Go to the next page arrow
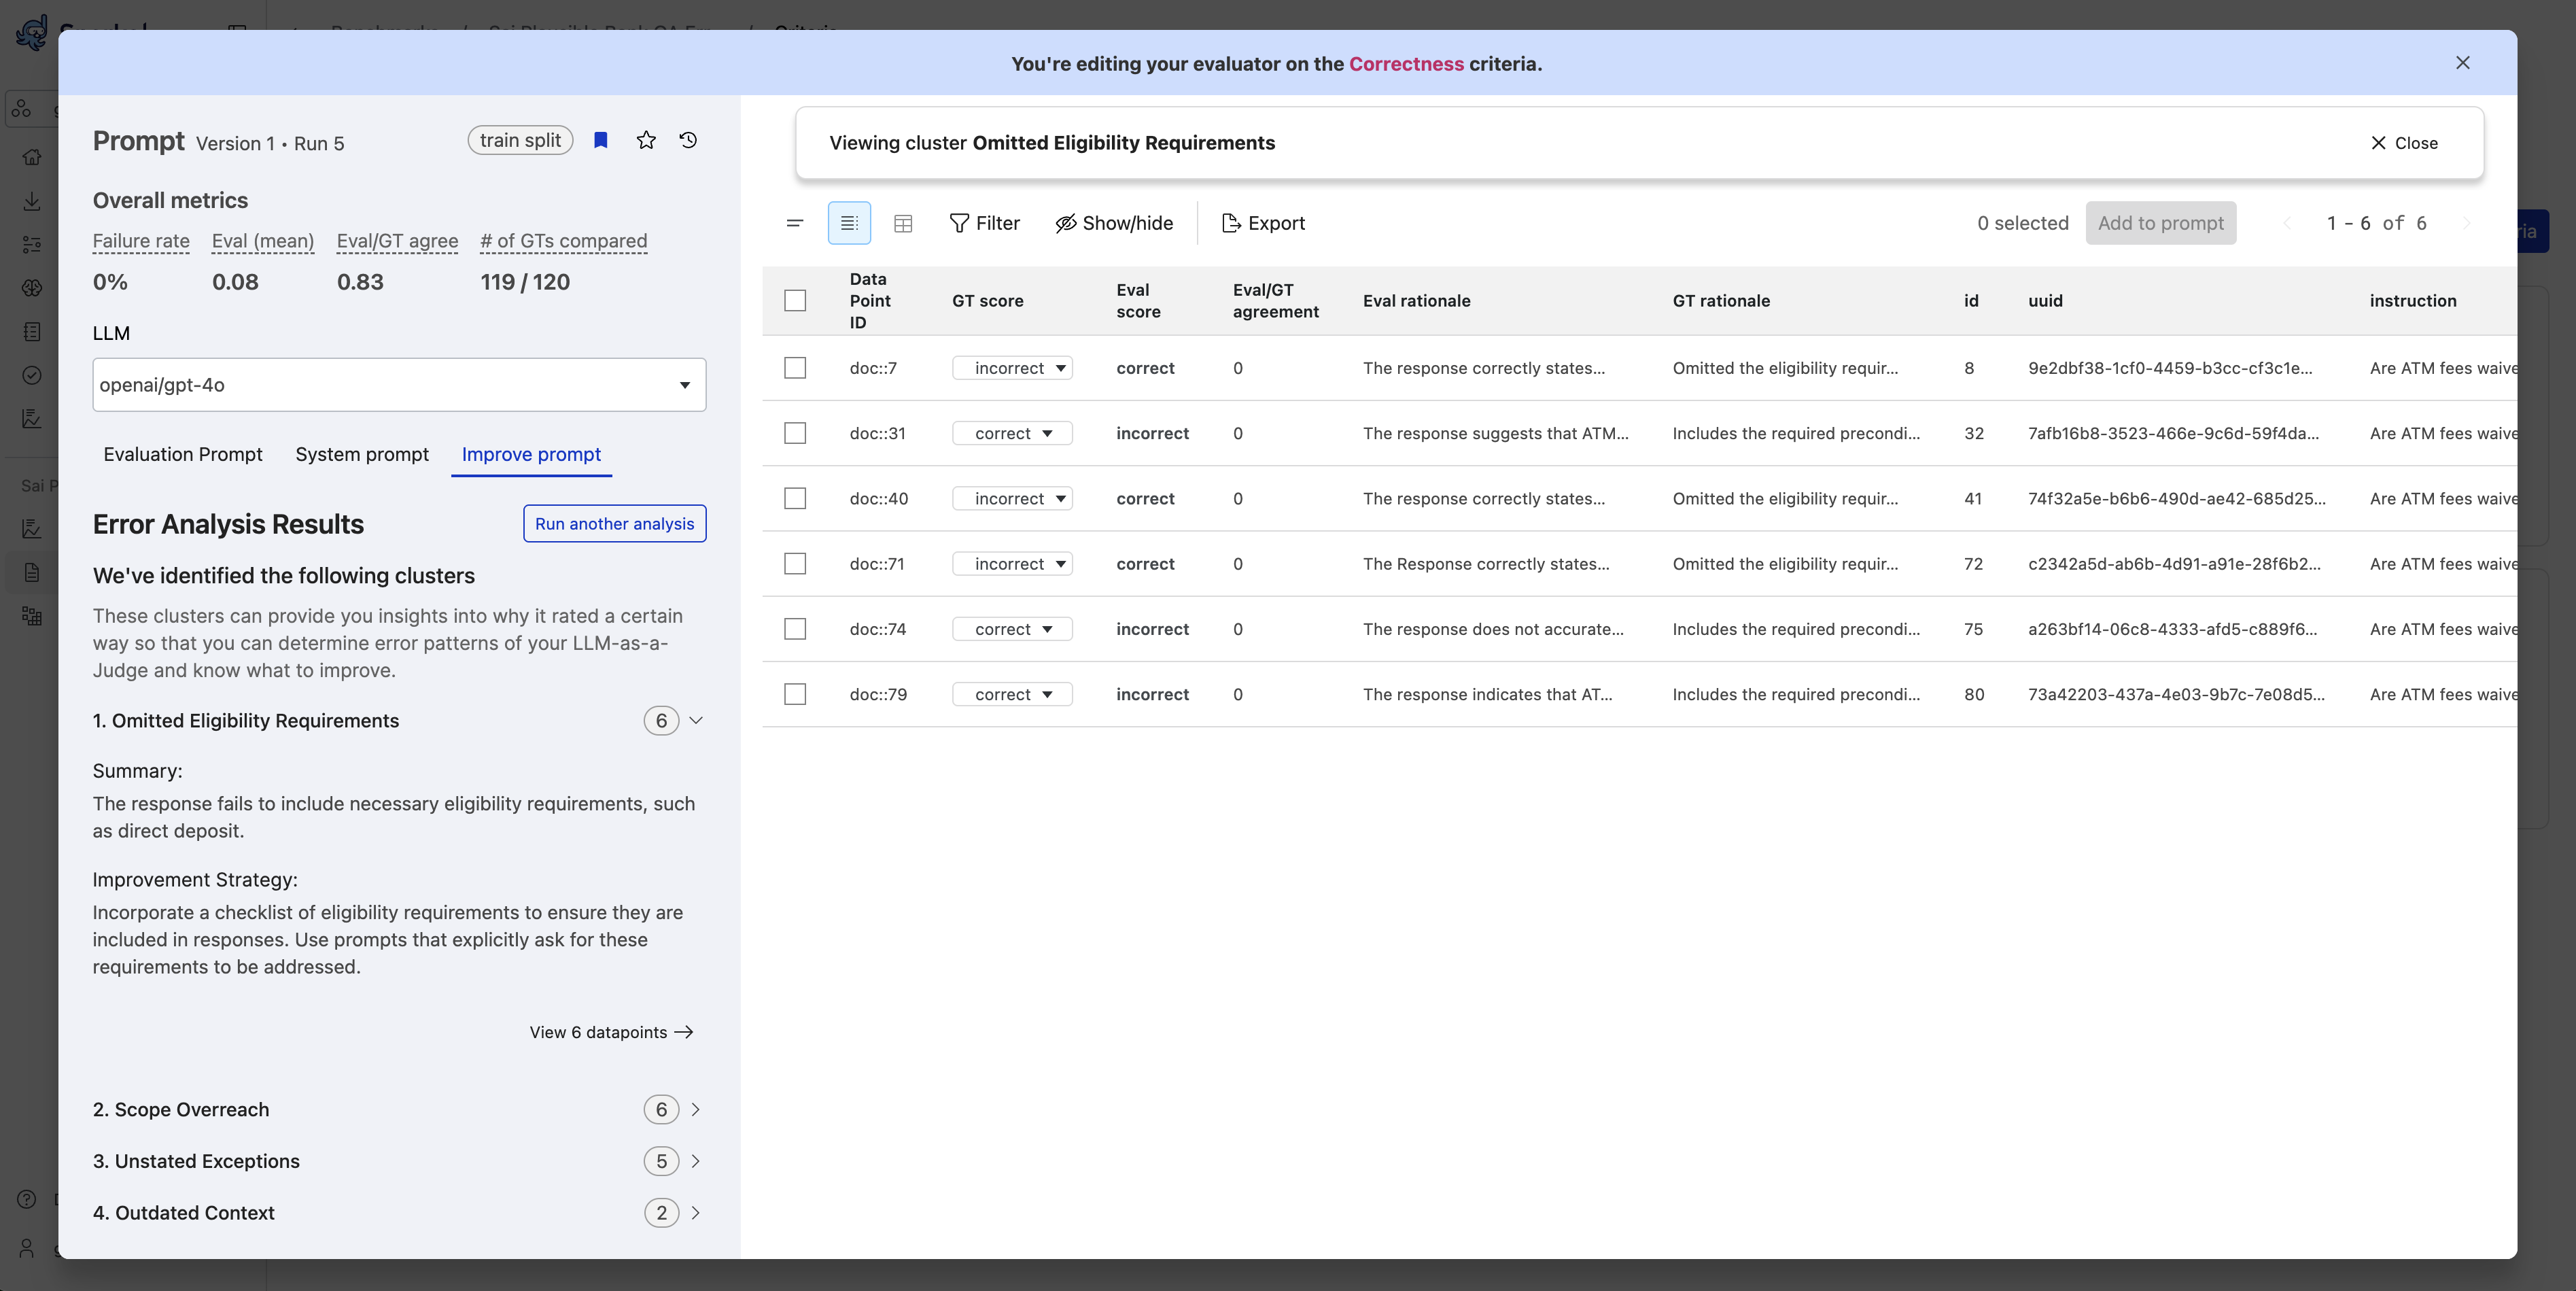Image resolution: width=2576 pixels, height=1291 pixels. coord(2466,223)
